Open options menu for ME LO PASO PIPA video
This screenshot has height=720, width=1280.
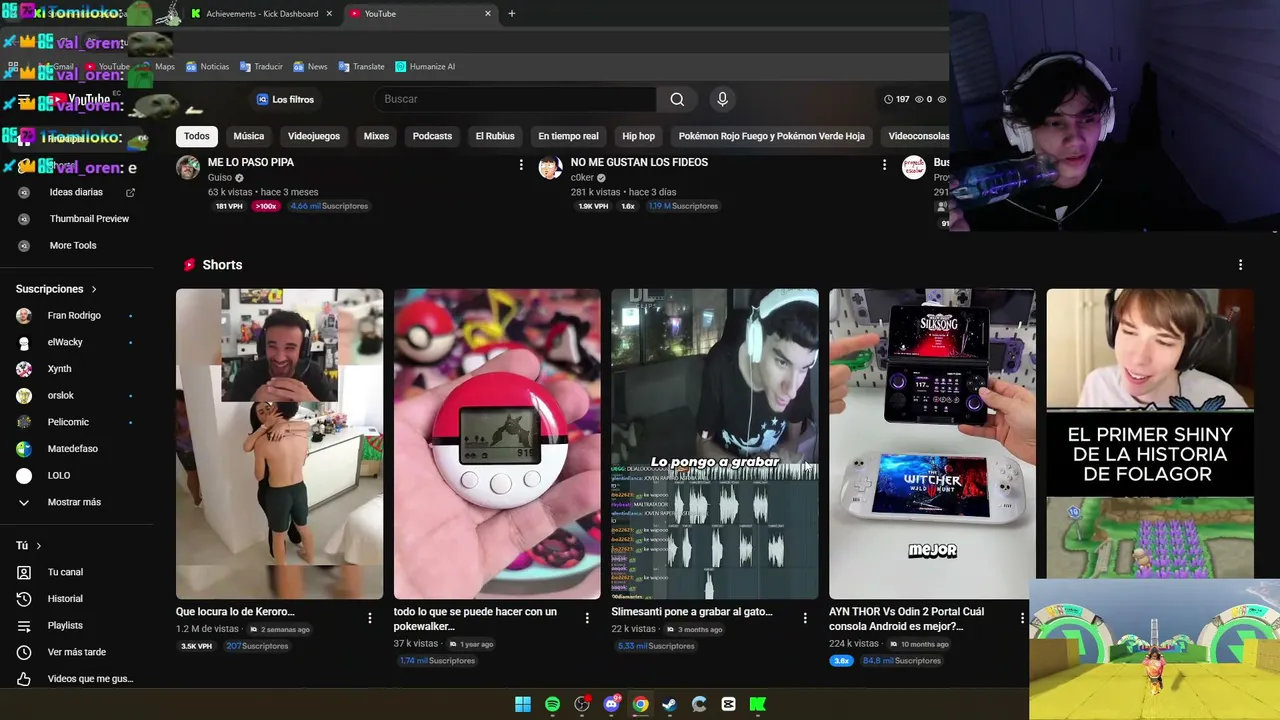(521, 164)
